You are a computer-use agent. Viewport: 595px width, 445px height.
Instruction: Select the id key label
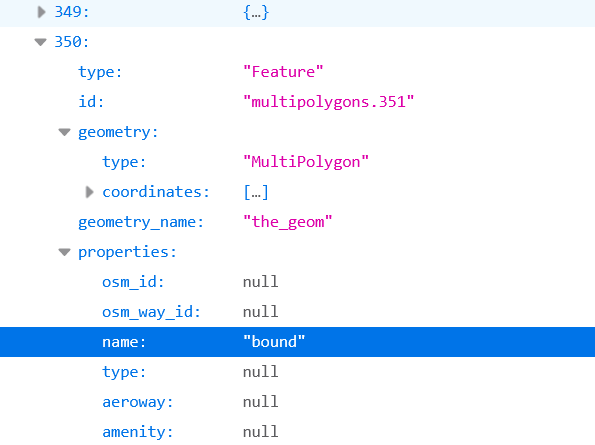point(91,102)
